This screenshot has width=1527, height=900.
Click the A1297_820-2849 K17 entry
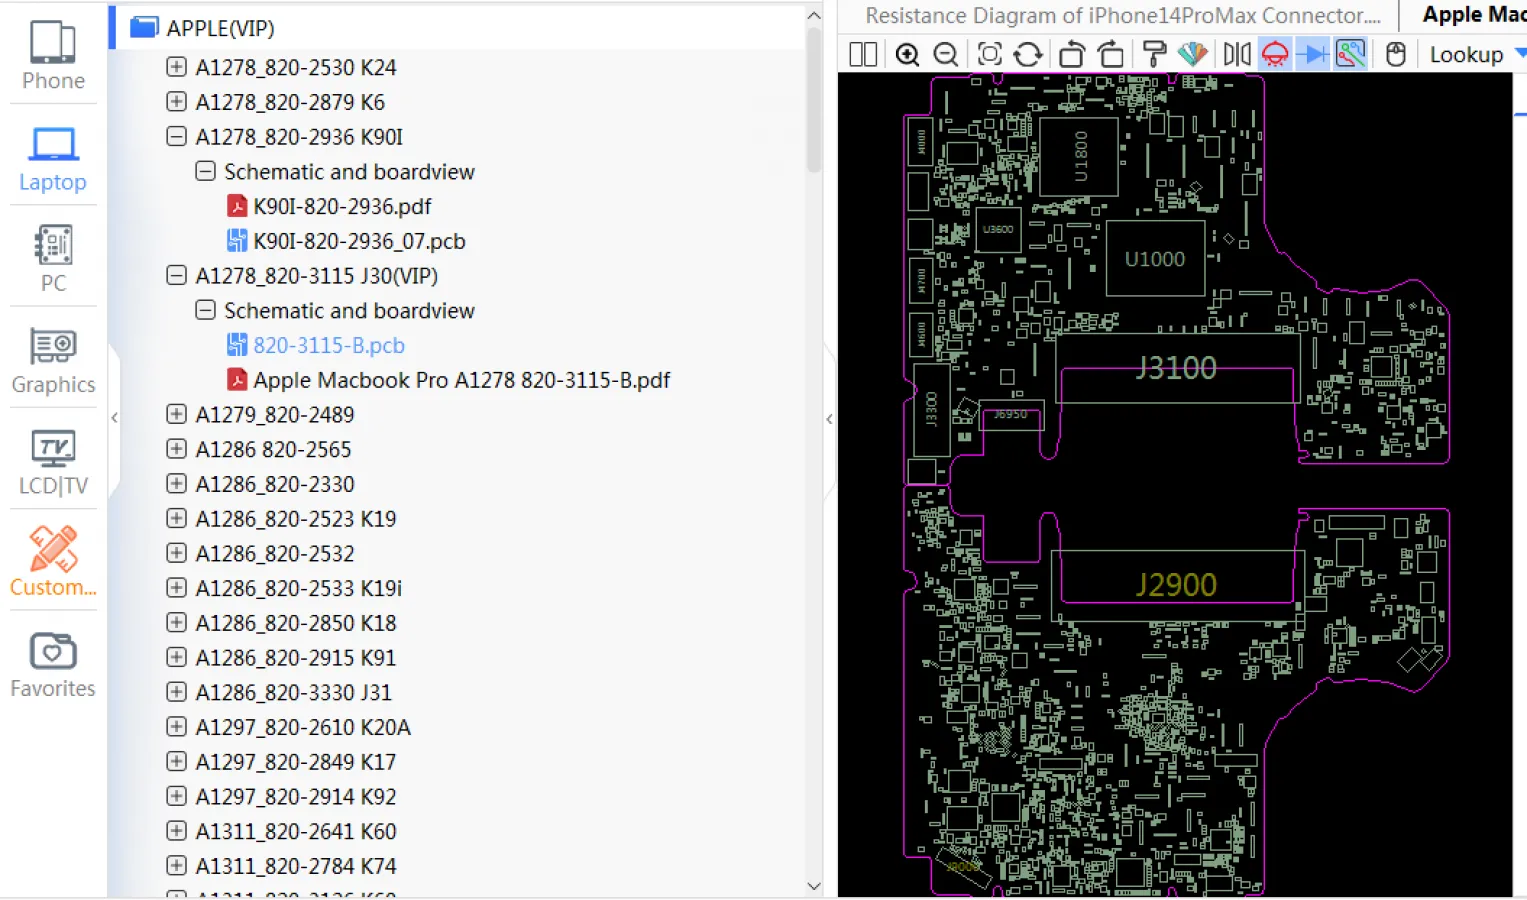296,762
